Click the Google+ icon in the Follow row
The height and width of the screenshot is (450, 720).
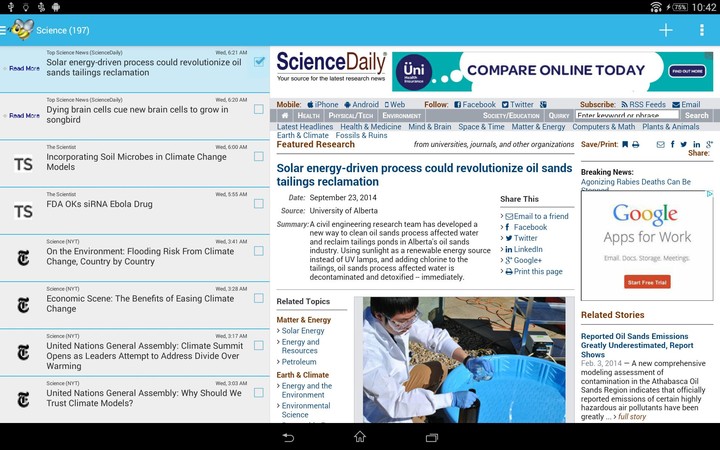(543, 105)
